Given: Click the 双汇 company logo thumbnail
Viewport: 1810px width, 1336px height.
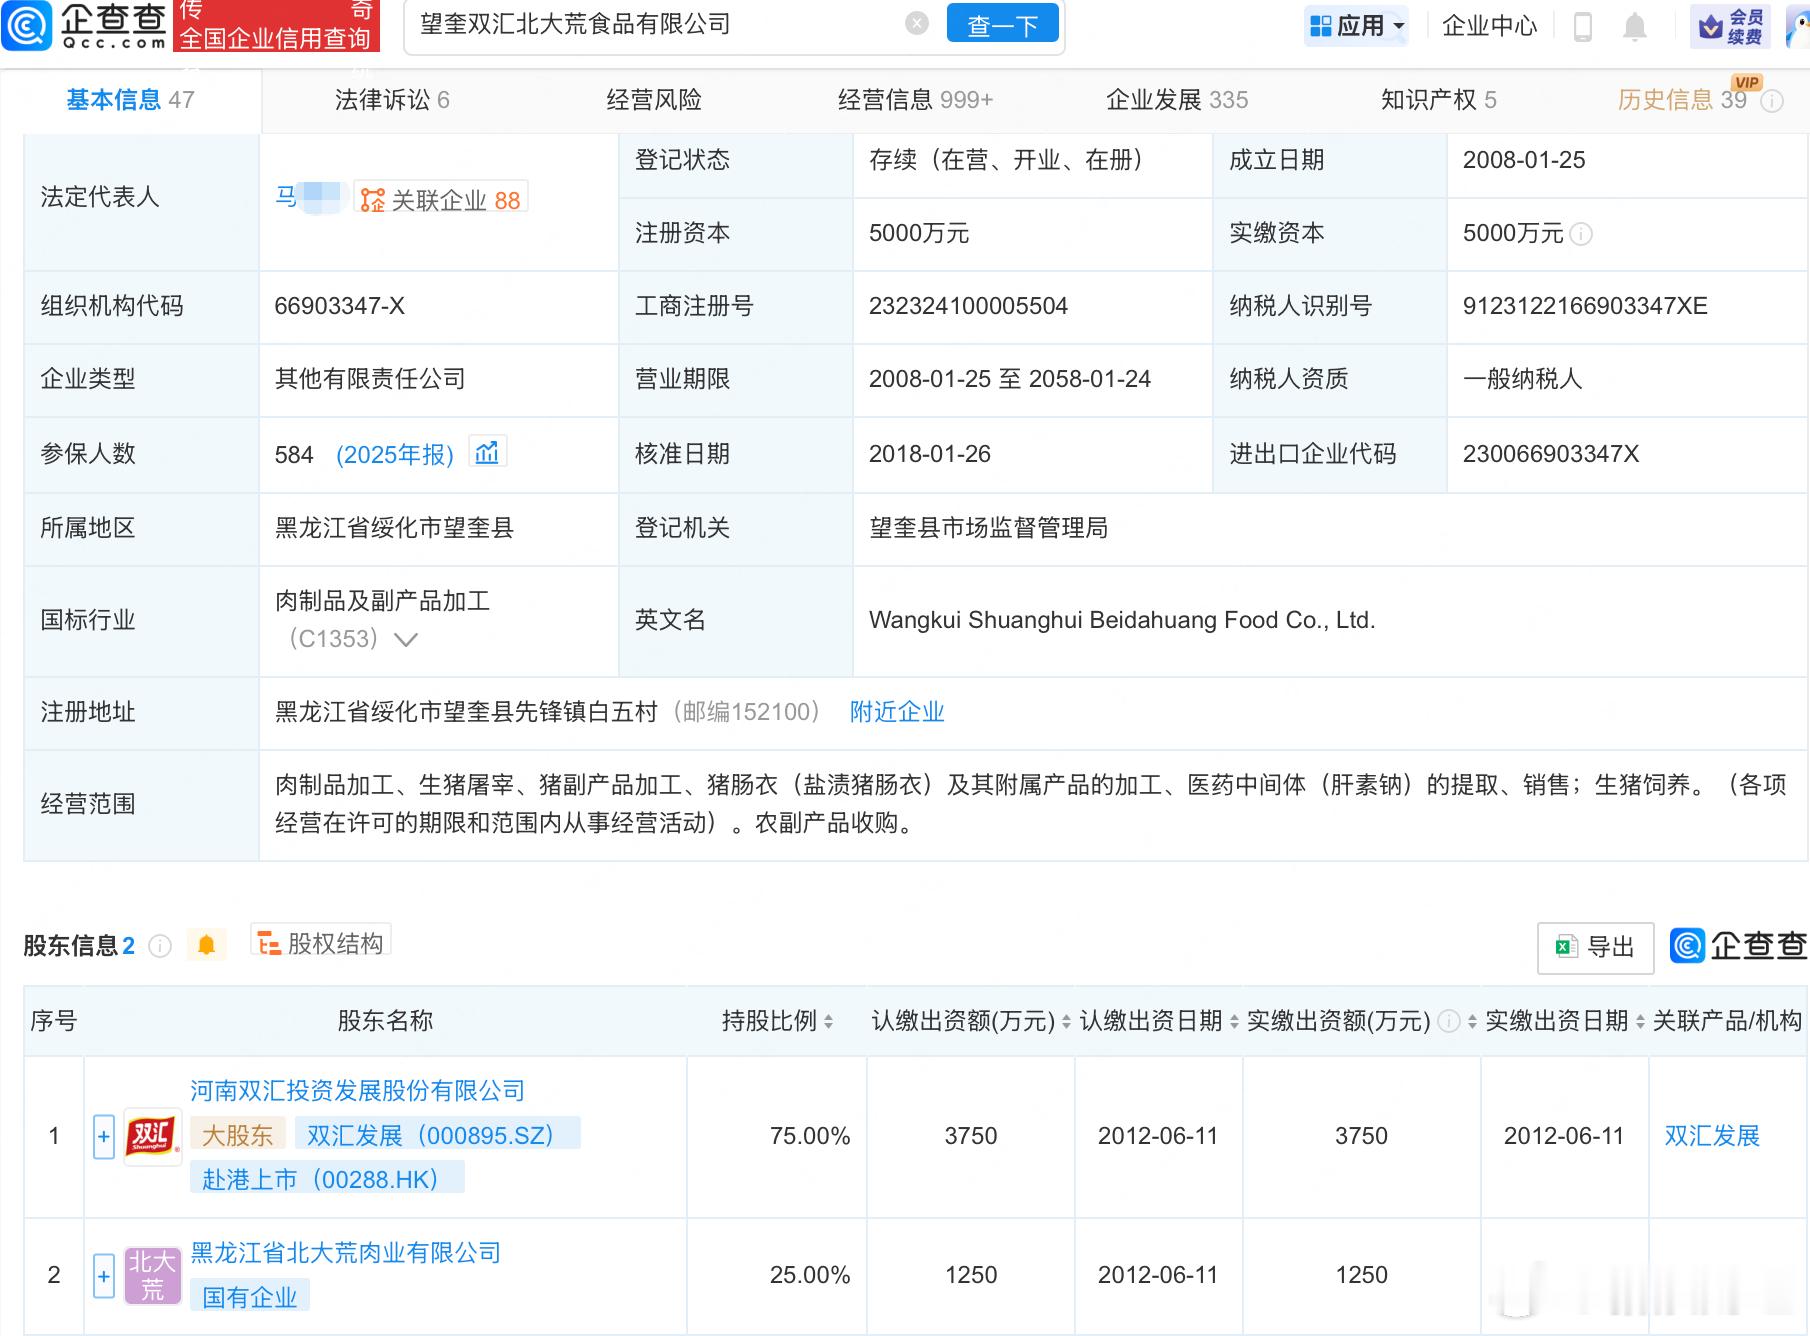Looking at the screenshot, I should (x=152, y=1136).
